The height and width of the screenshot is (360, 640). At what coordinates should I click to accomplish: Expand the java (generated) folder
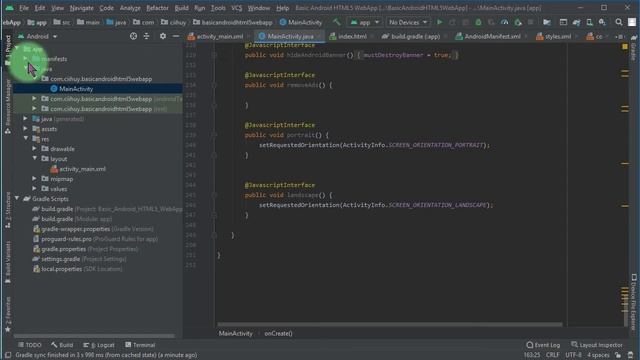(26, 119)
